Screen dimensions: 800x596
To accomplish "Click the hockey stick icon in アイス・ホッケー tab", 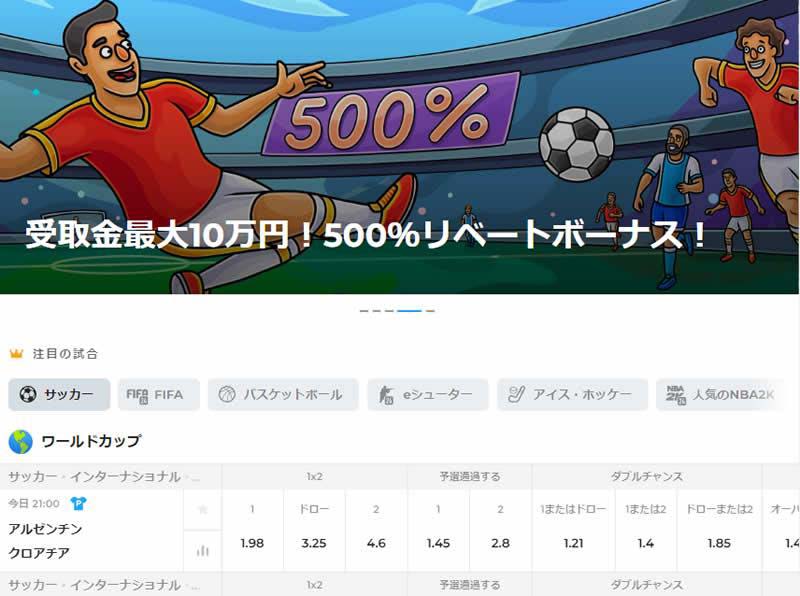I will (x=516, y=394).
